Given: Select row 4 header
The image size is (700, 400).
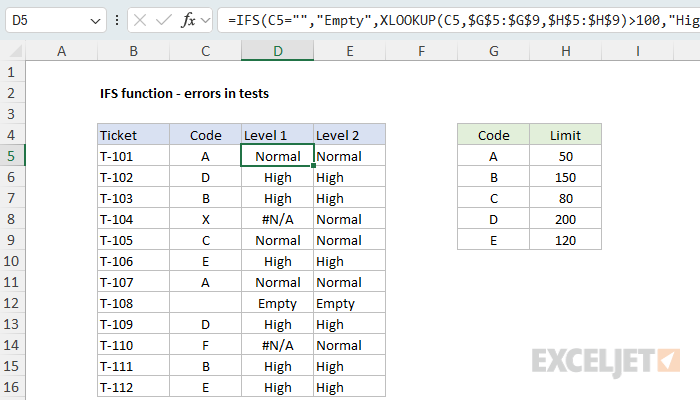Looking at the screenshot, I should pyautogui.click(x=12, y=135).
